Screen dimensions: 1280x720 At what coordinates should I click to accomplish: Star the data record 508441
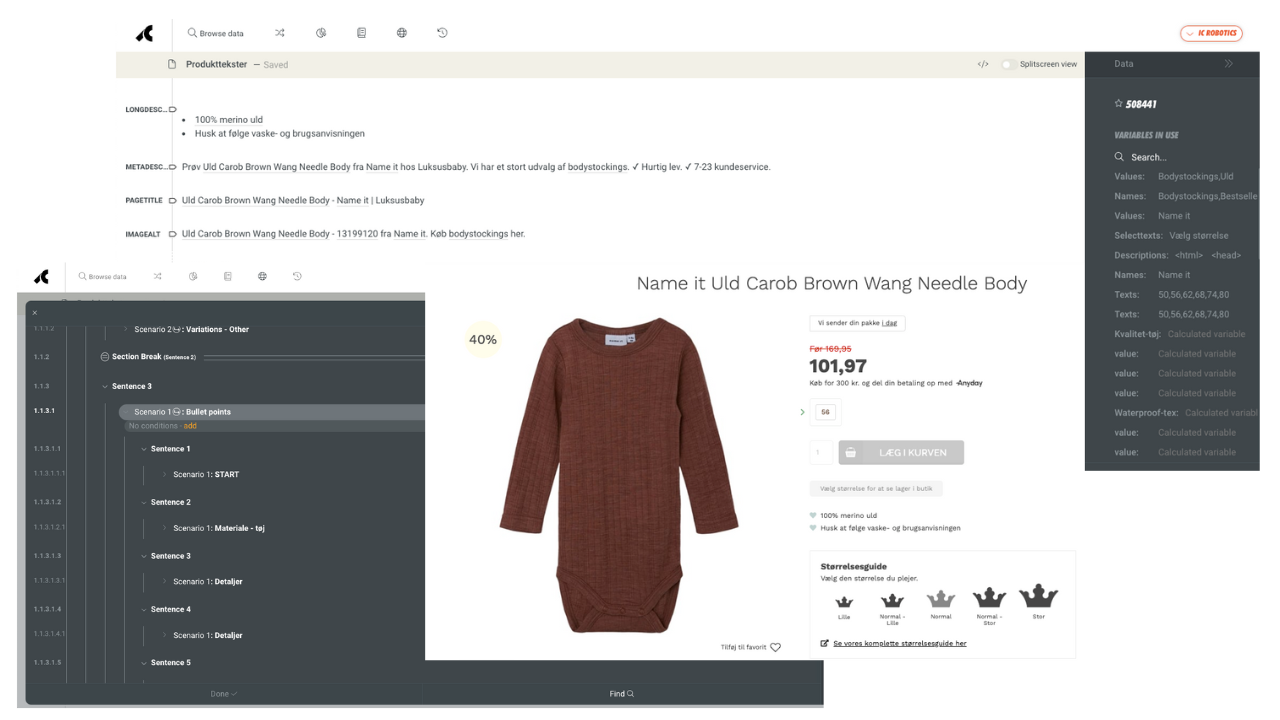pos(1119,104)
